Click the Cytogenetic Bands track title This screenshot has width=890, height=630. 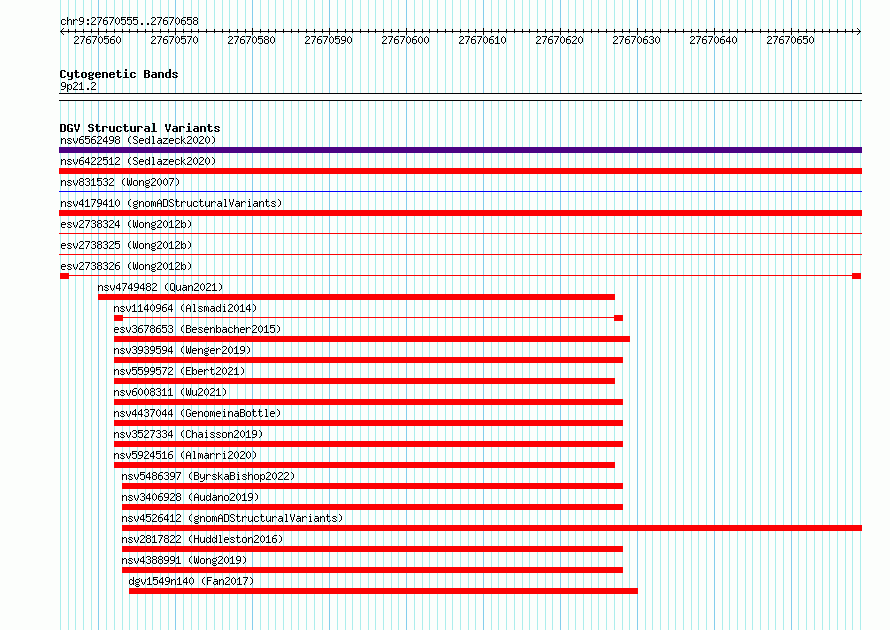[x=119, y=74]
